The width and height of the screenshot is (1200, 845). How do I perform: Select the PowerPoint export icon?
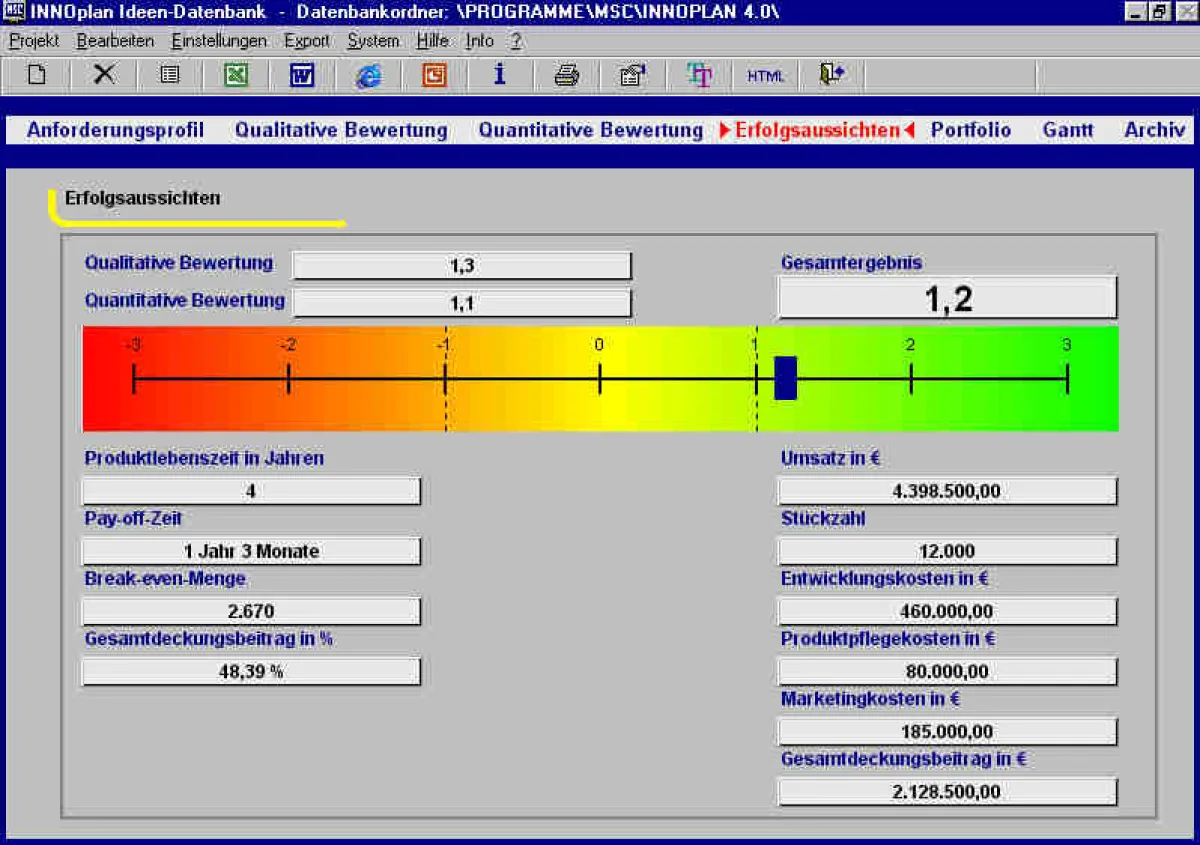(434, 74)
